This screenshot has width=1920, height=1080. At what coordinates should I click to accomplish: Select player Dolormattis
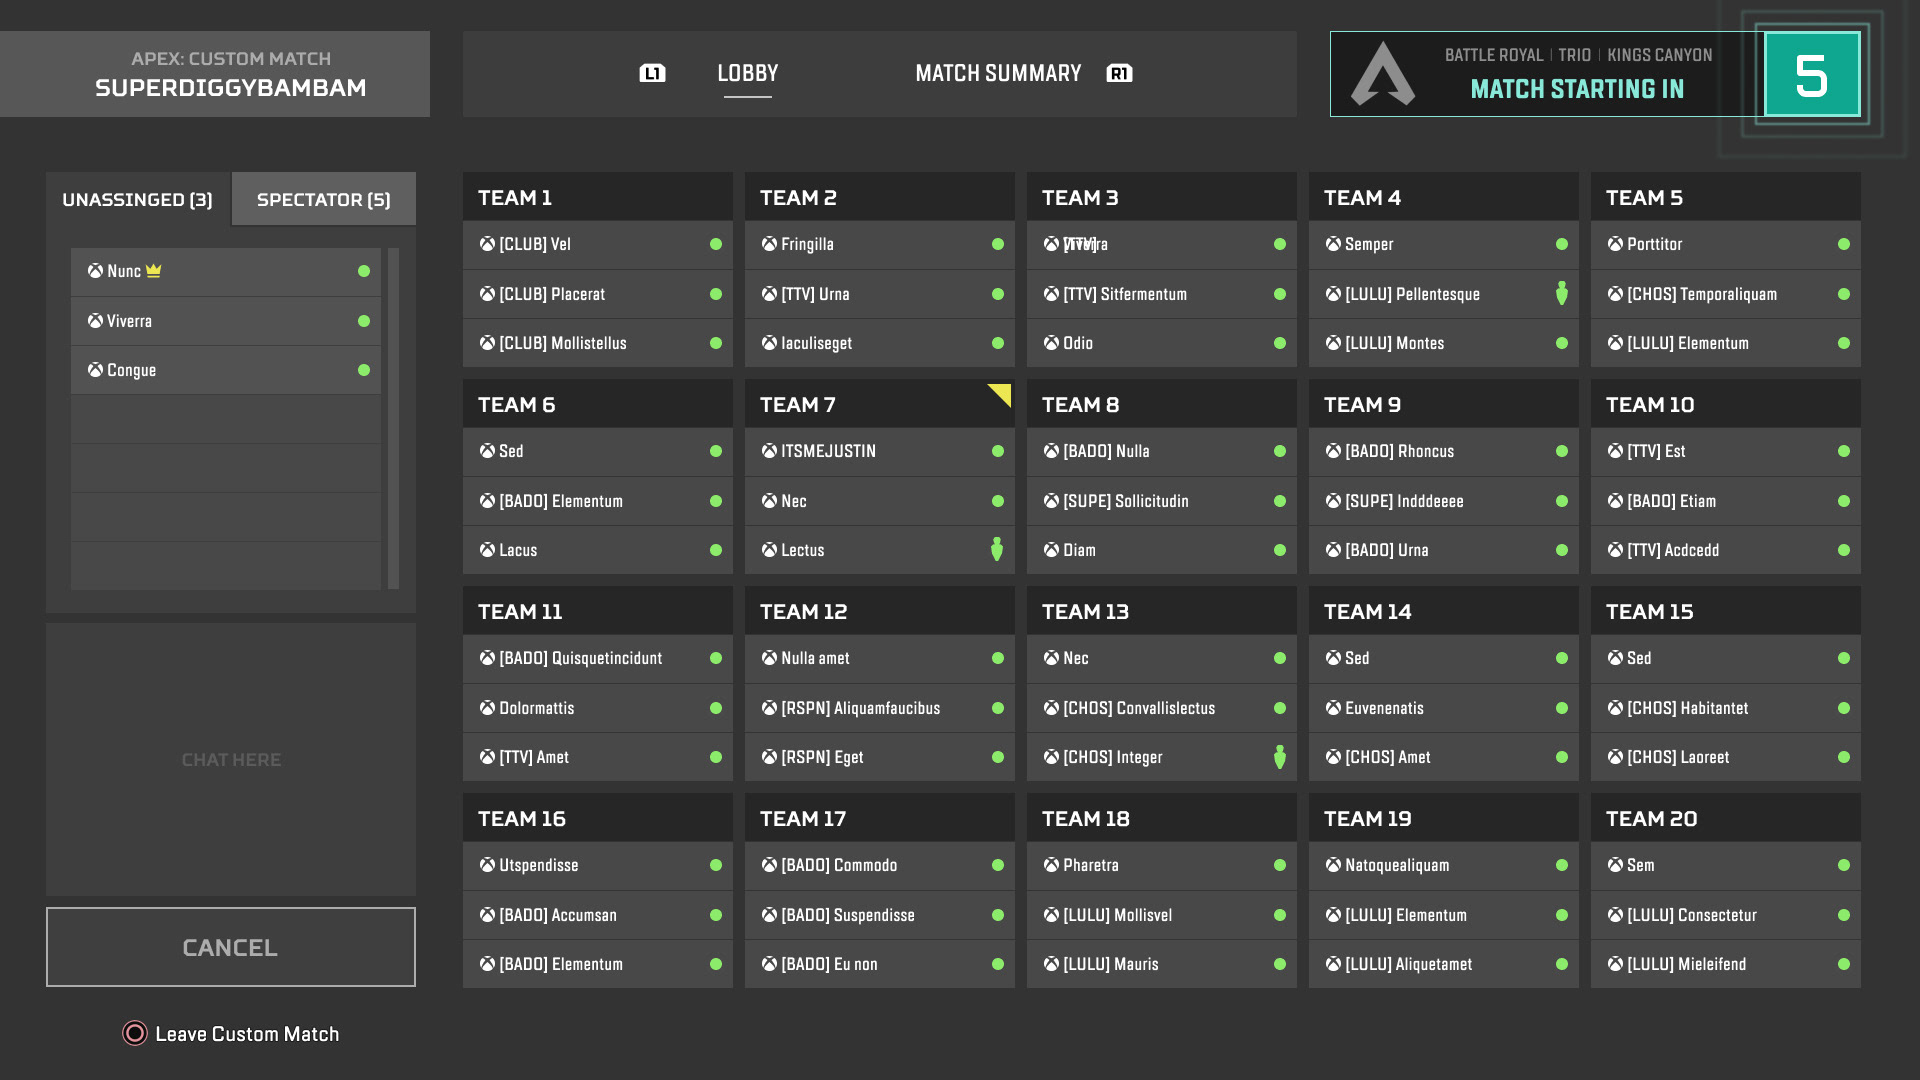coord(598,708)
